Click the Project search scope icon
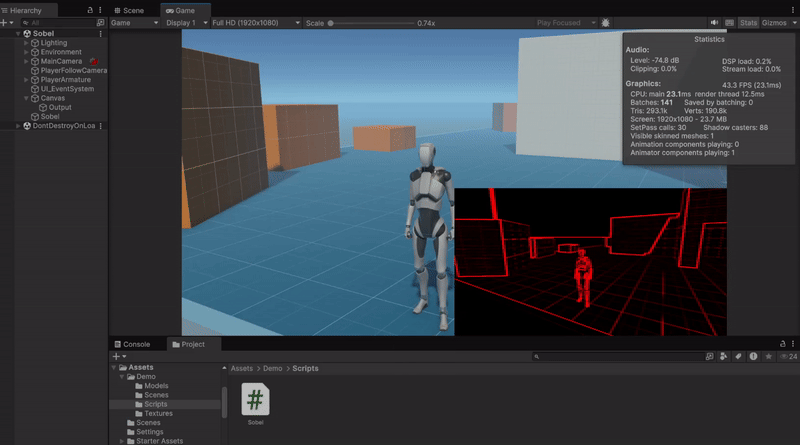Screen dimensions: 800x445 click(x=709, y=357)
